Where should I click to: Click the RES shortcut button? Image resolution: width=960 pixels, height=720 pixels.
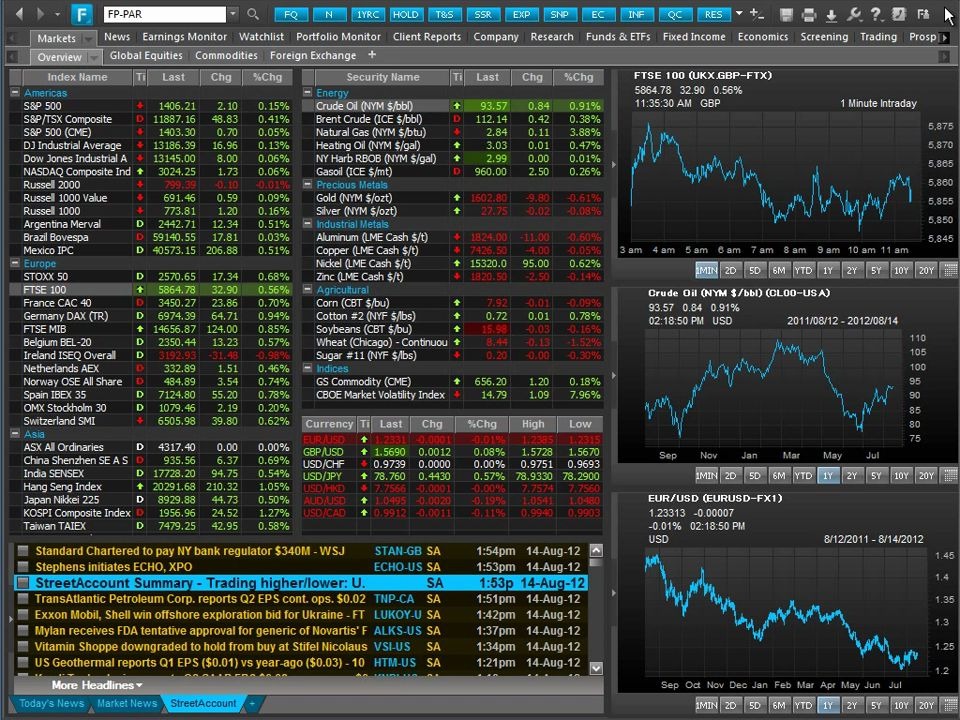coord(713,14)
